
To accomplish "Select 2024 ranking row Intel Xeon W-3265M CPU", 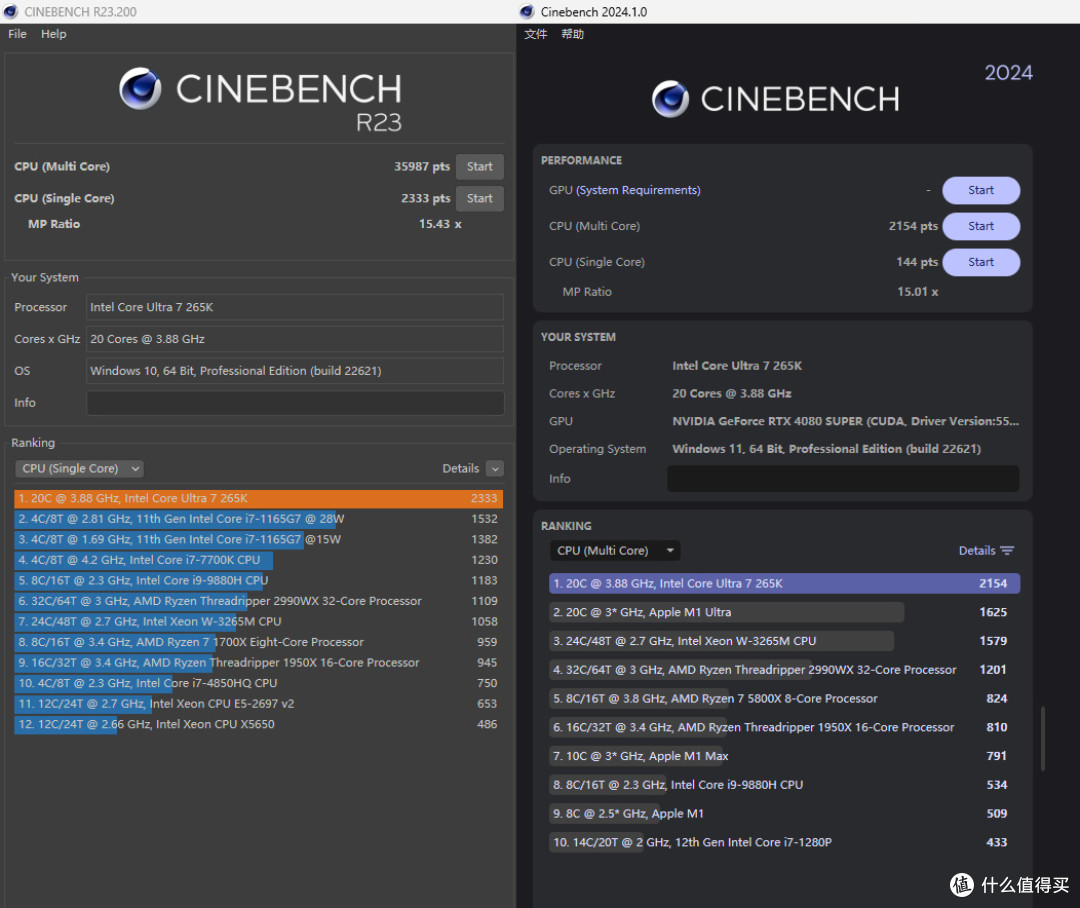I will (785, 641).
